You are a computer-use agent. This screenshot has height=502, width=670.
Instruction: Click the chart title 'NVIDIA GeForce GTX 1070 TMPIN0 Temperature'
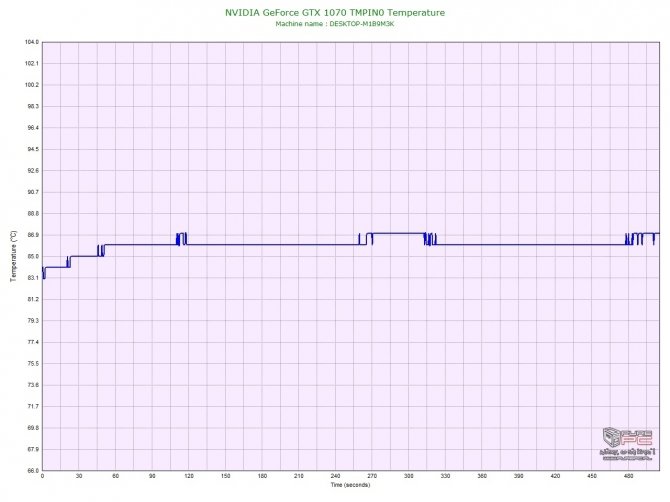(335, 12)
